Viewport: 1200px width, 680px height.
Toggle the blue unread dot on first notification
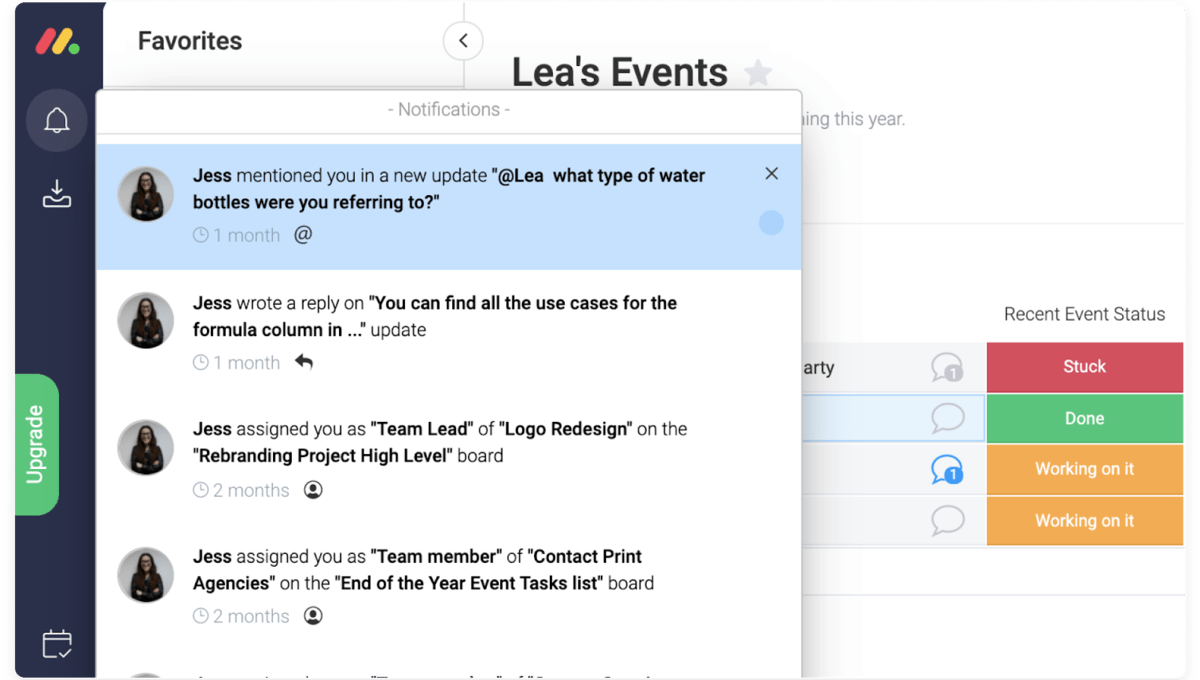(771, 223)
